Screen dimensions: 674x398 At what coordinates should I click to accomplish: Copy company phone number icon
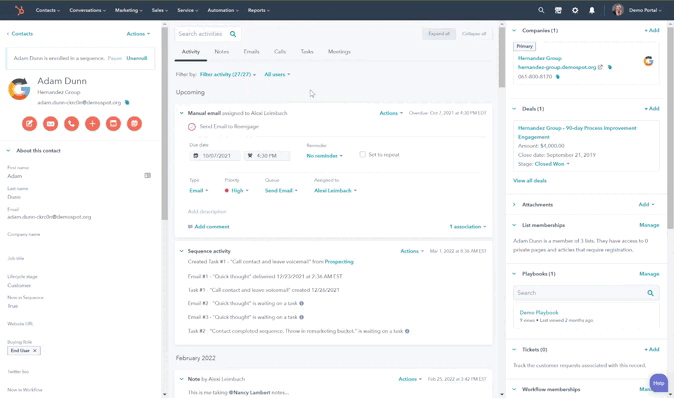click(558, 77)
